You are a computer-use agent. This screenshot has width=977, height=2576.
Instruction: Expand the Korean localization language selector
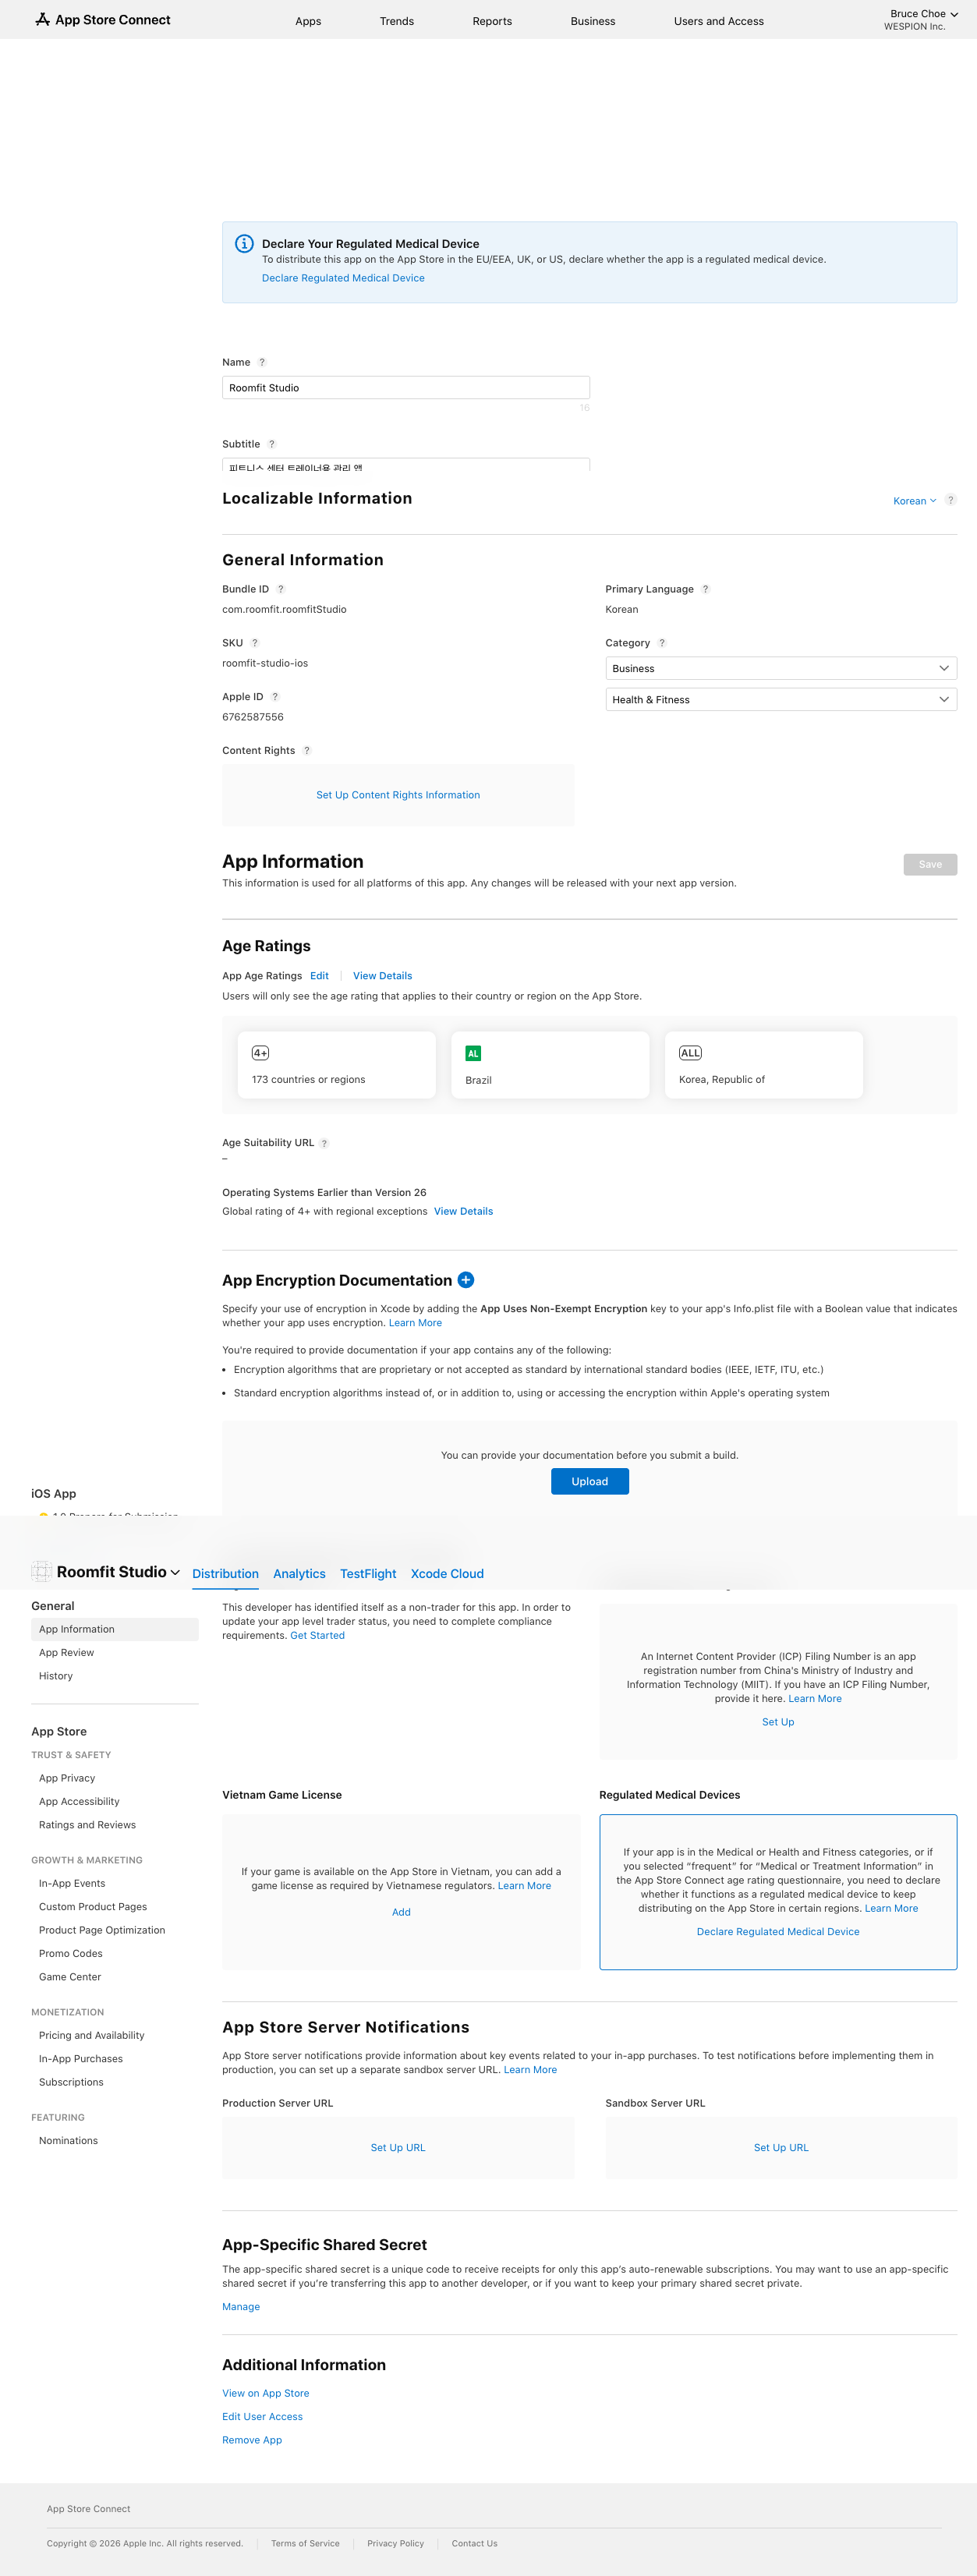(914, 501)
